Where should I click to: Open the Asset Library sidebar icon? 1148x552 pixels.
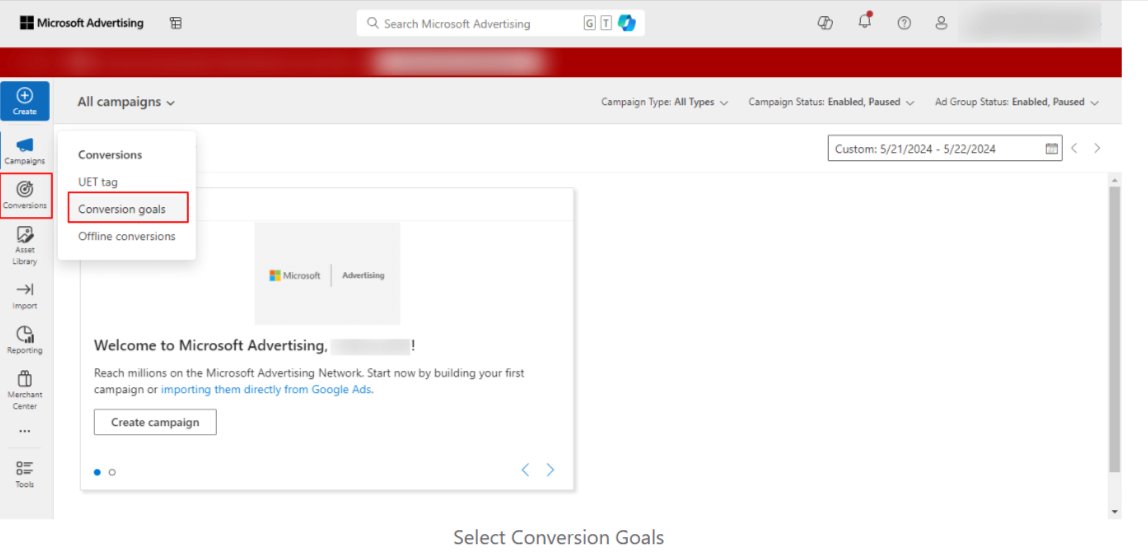point(25,245)
